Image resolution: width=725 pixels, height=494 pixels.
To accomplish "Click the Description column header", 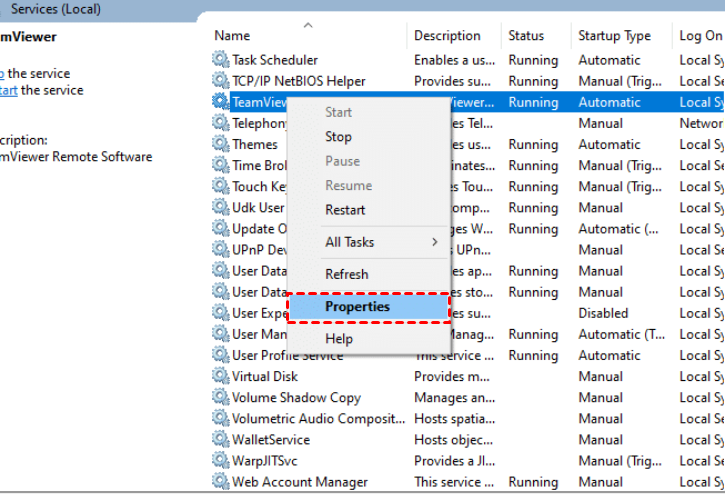I will (x=447, y=36).
